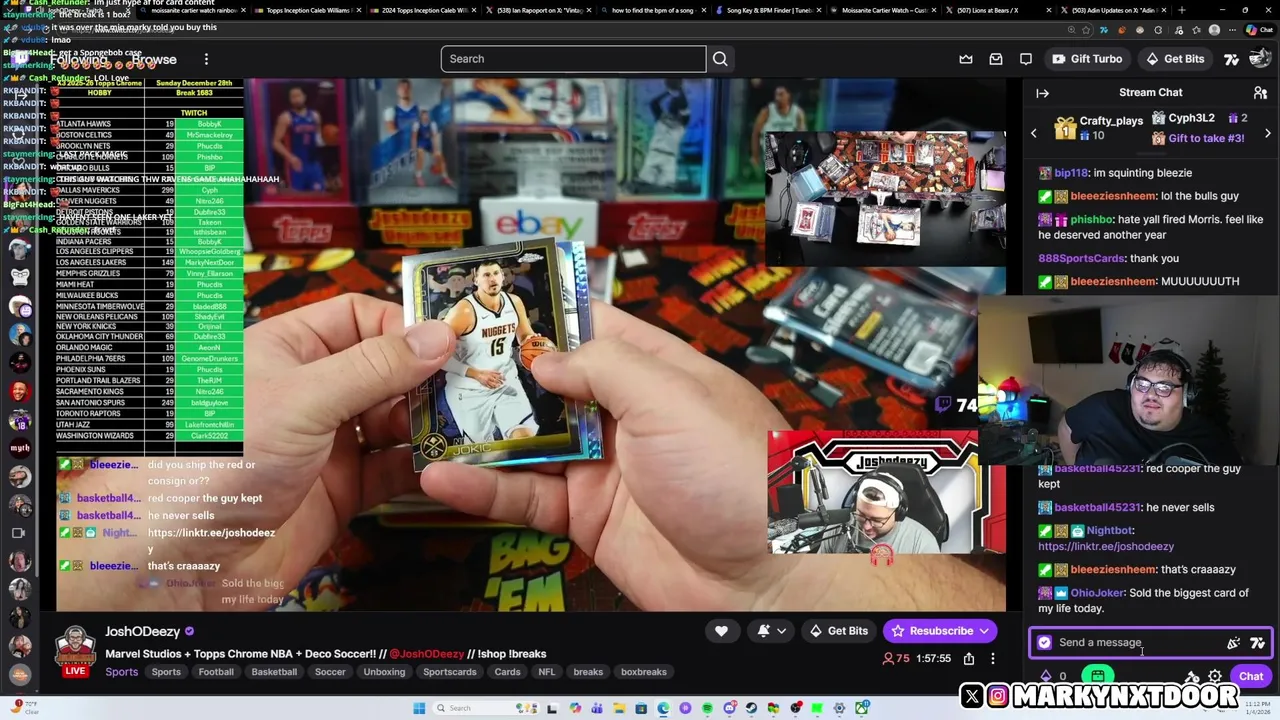Viewport: 1280px width, 720px height.
Task: Click the share stream icon
Action: [x=969, y=658]
